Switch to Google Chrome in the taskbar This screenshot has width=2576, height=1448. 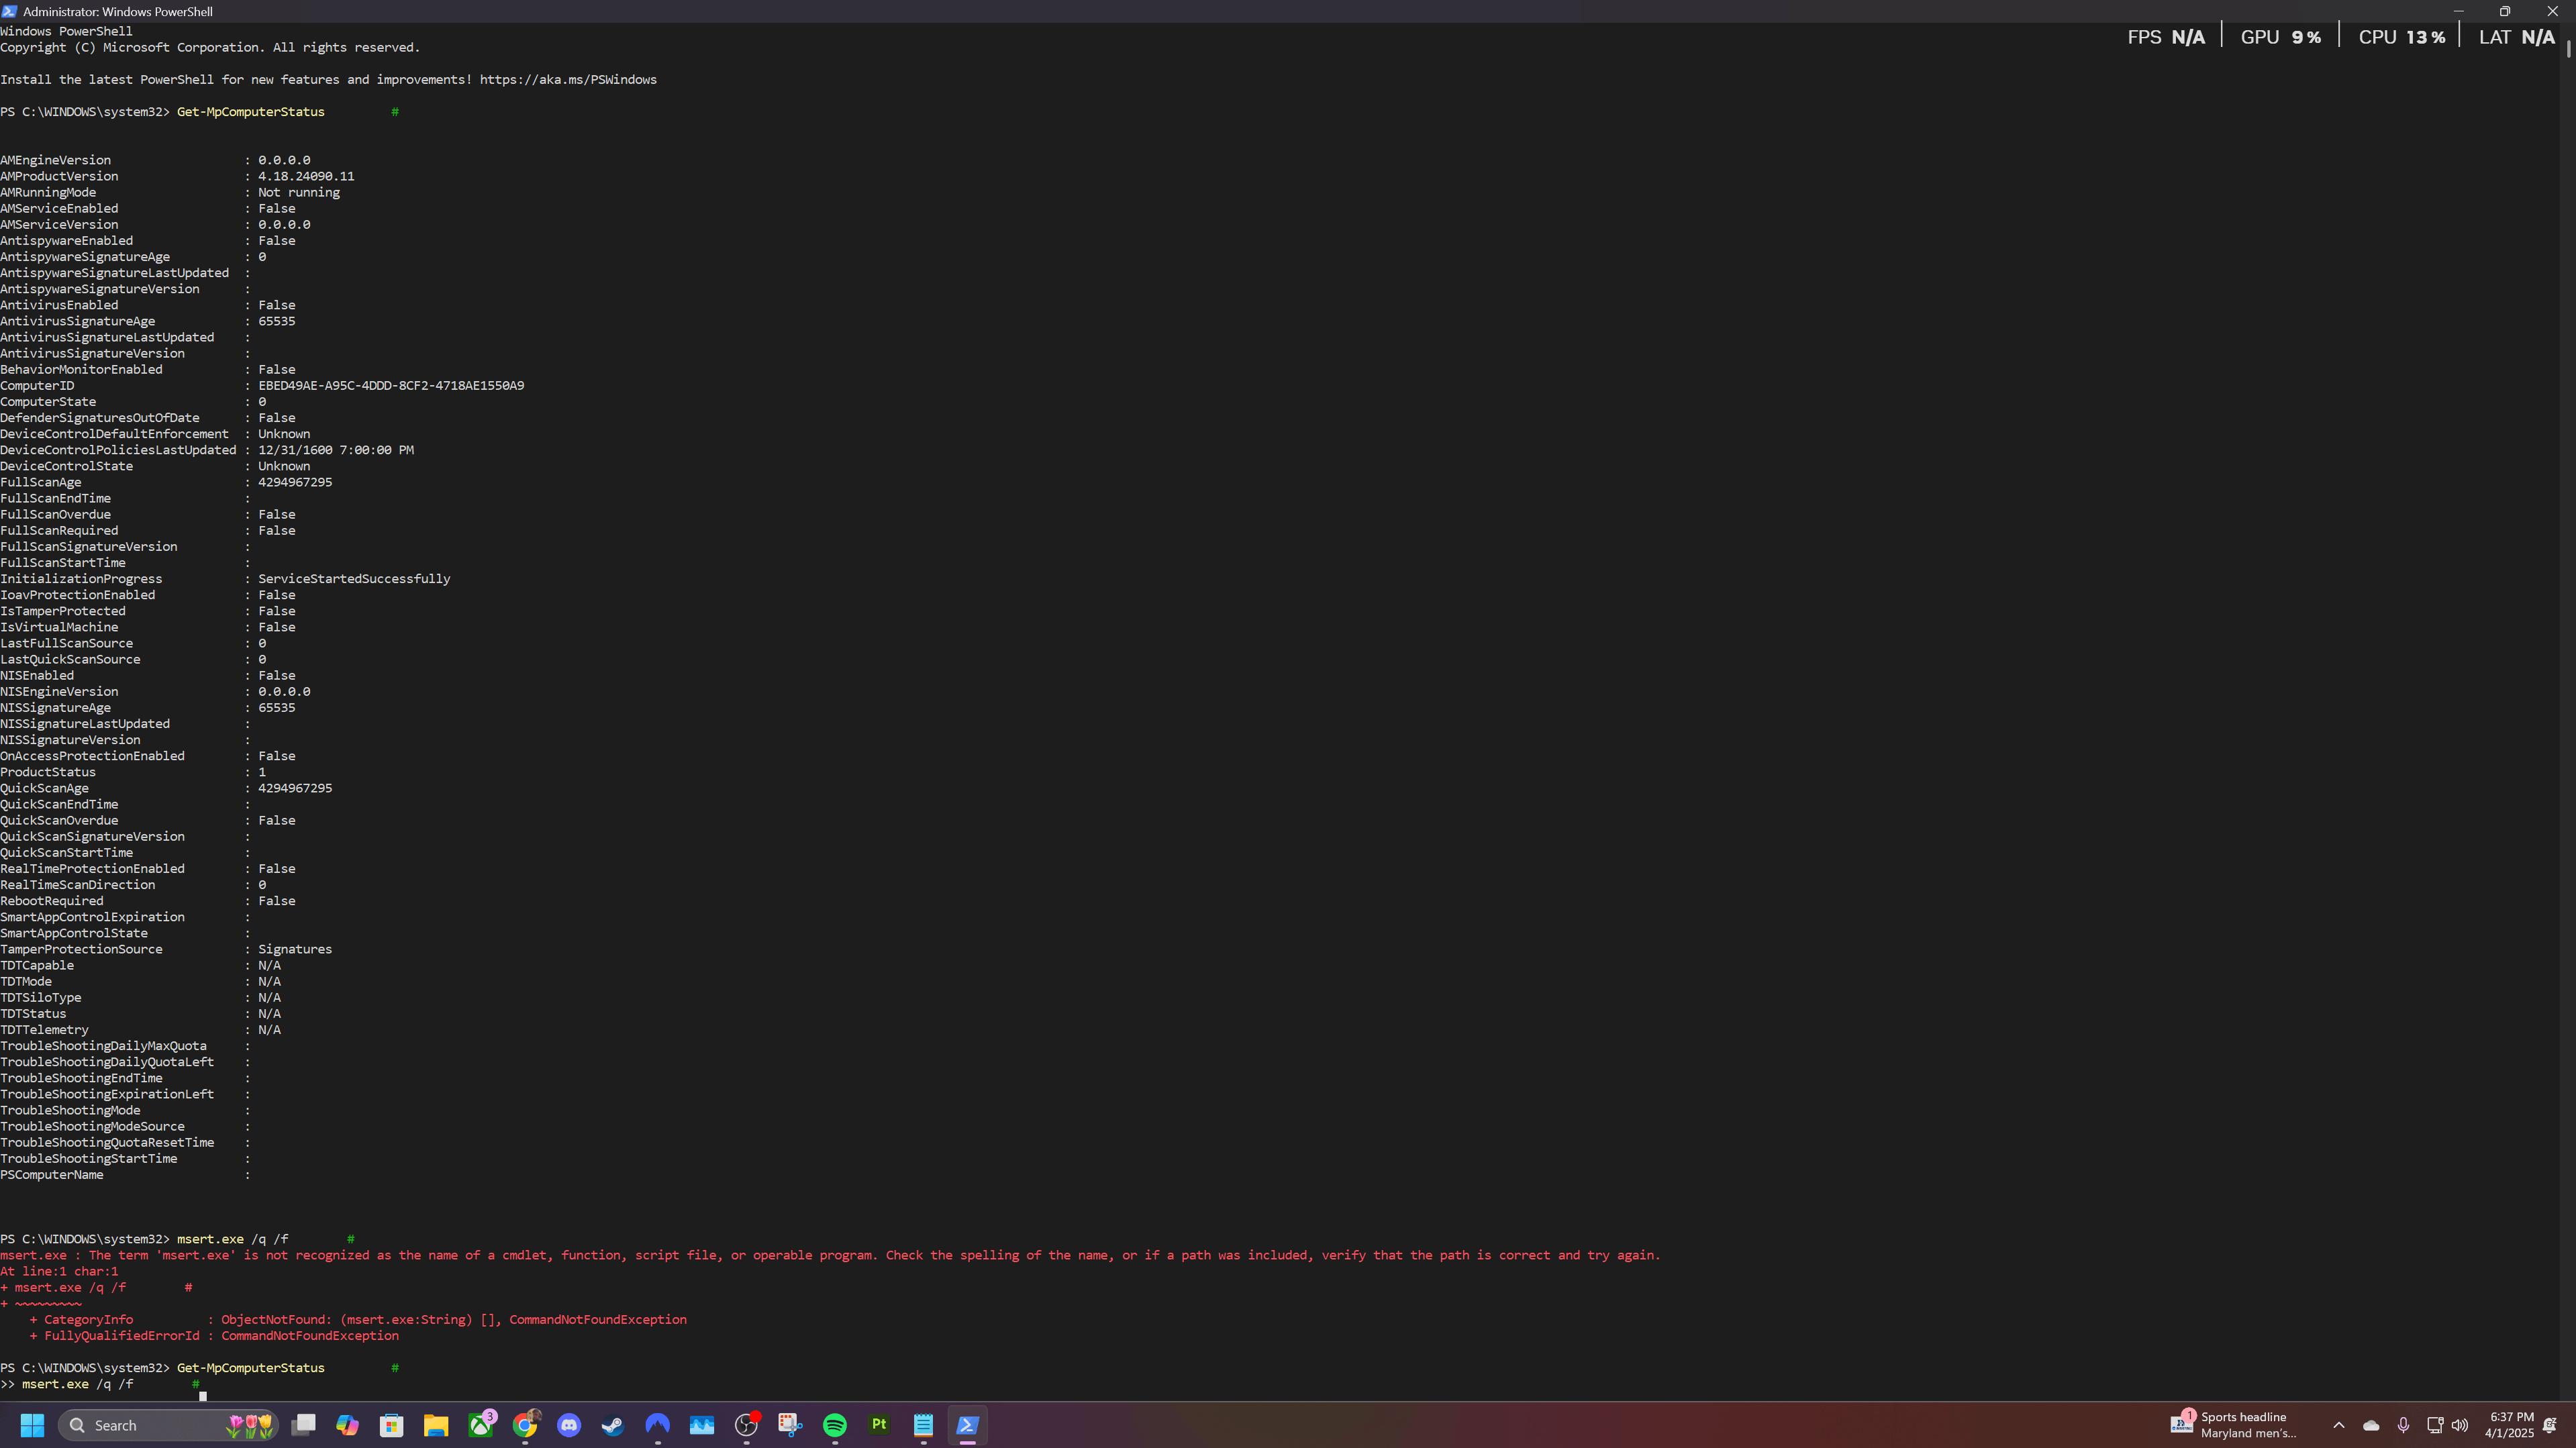click(x=525, y=1425)
